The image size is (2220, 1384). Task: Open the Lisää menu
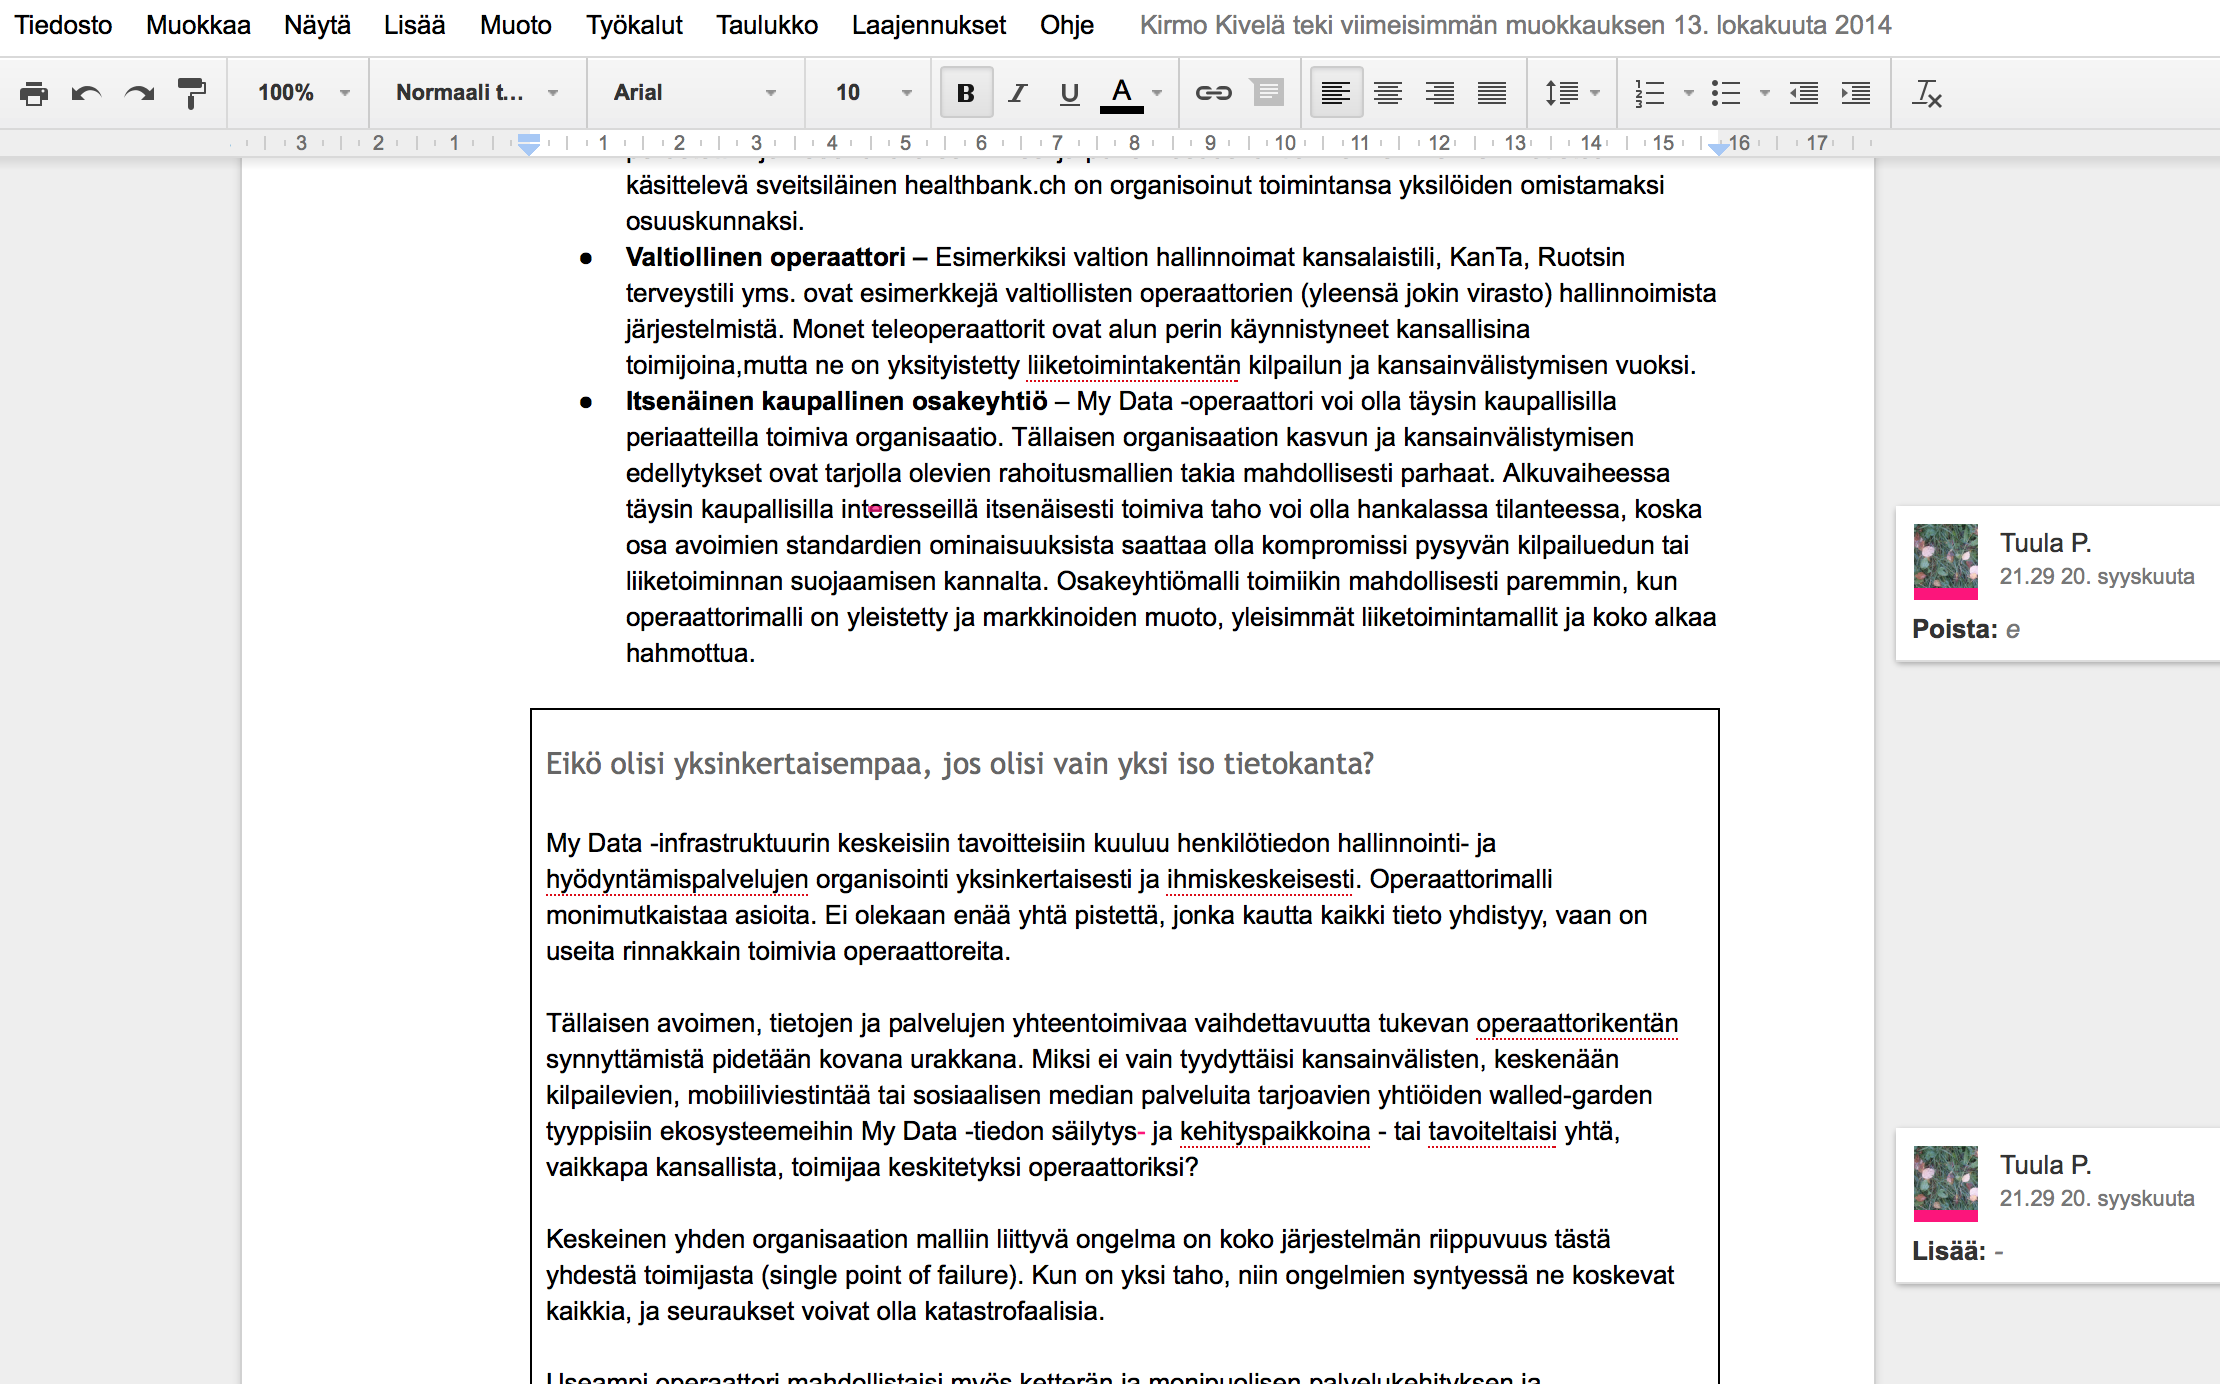[x=414, y=25]
